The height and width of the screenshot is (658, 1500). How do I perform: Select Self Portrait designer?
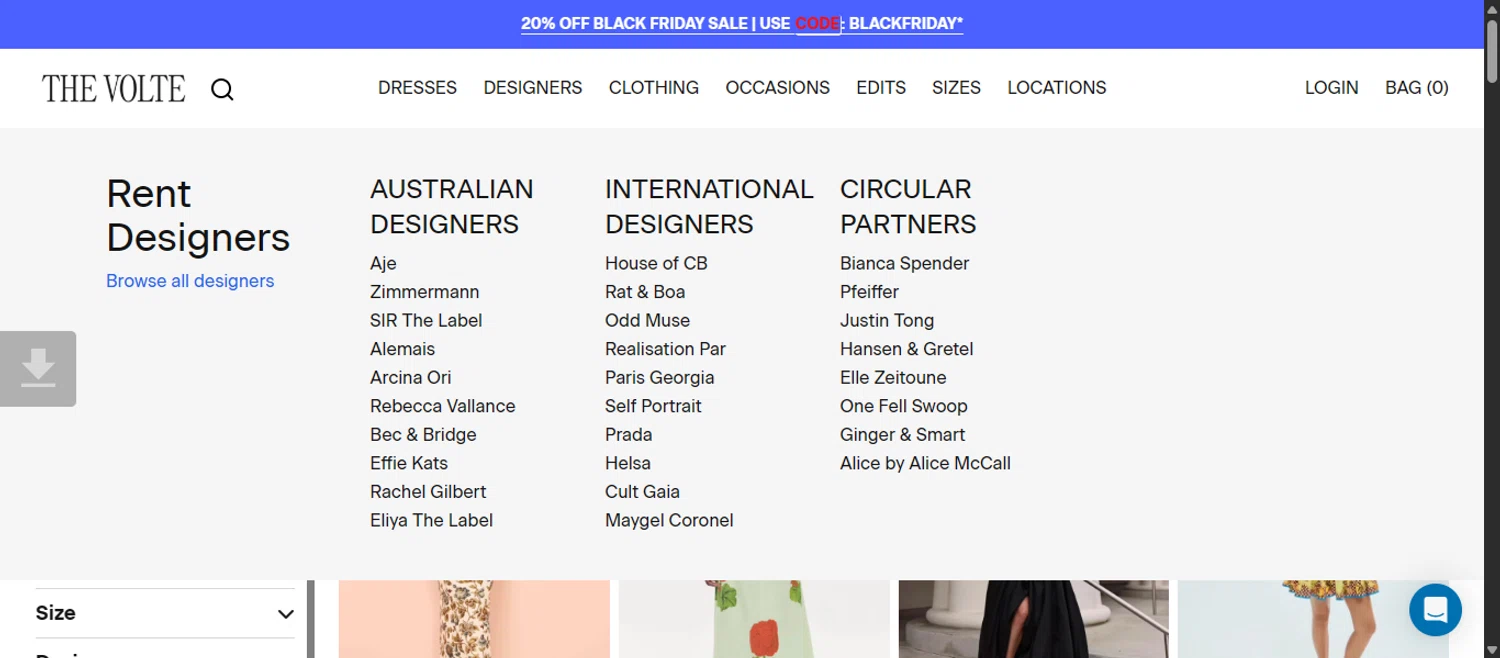(x=653, y=406)
